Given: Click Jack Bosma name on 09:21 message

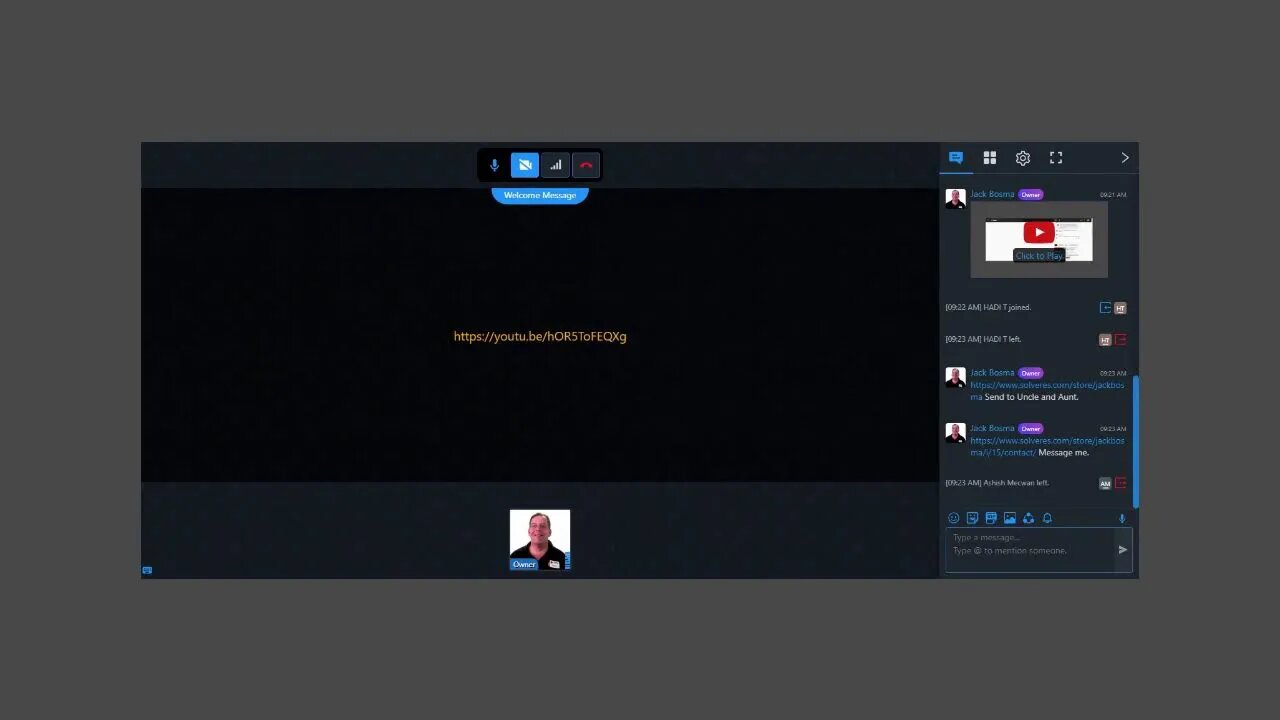Looking at the screenshot, I should tap(992, 194).
